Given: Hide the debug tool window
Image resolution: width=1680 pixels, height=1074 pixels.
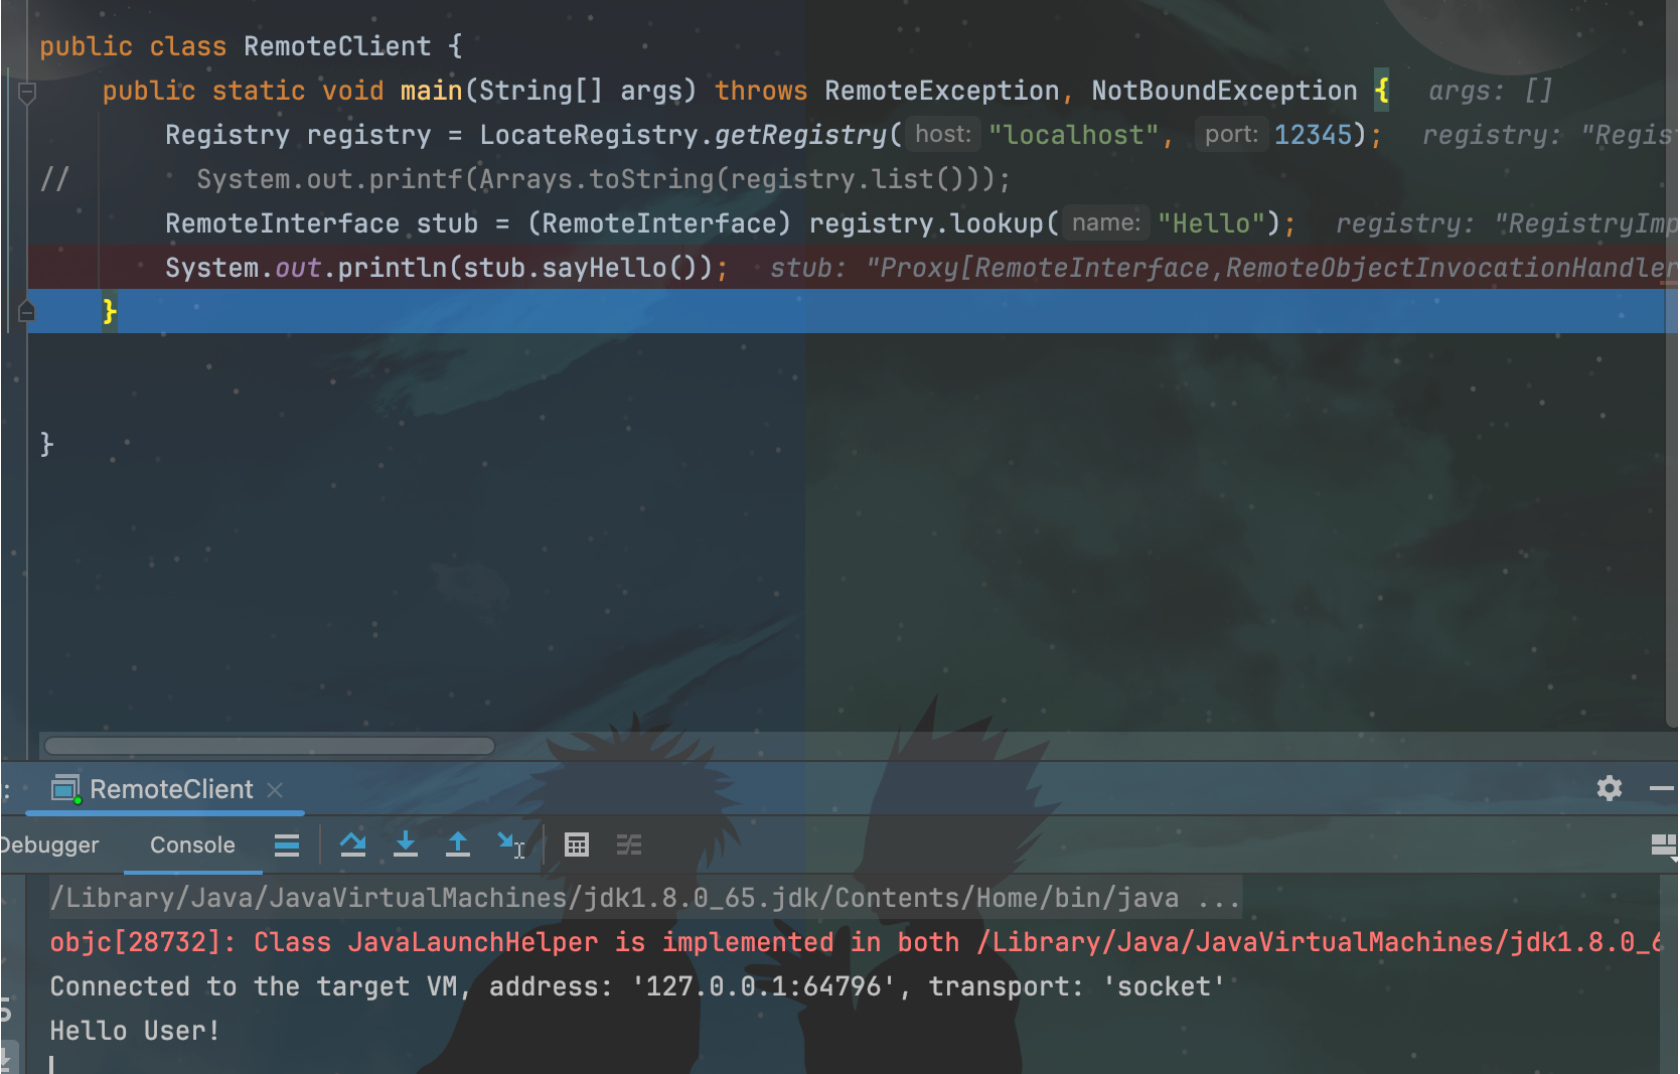Looking at the screenshot, I should tap(1661, 789).
